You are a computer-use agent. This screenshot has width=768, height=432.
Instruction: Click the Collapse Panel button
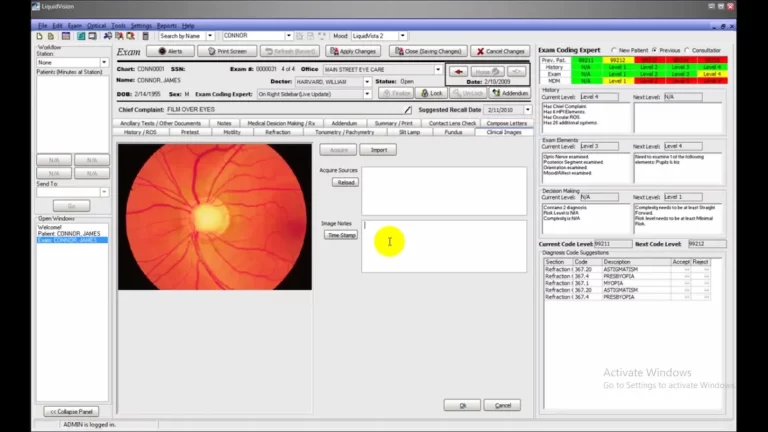pos(71,412)
